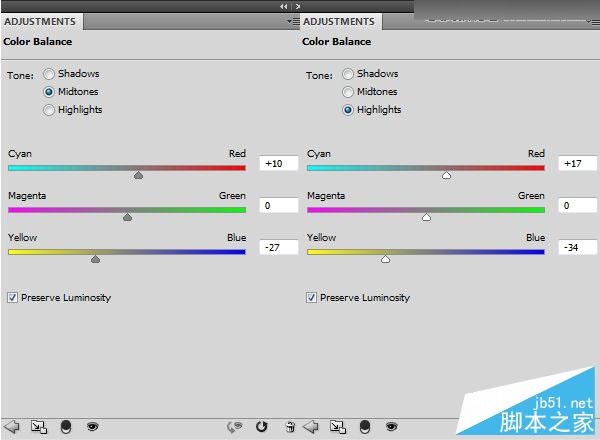Click the right panel Cyan label
Screen dimensions: 600x440
tap(319, 154)
